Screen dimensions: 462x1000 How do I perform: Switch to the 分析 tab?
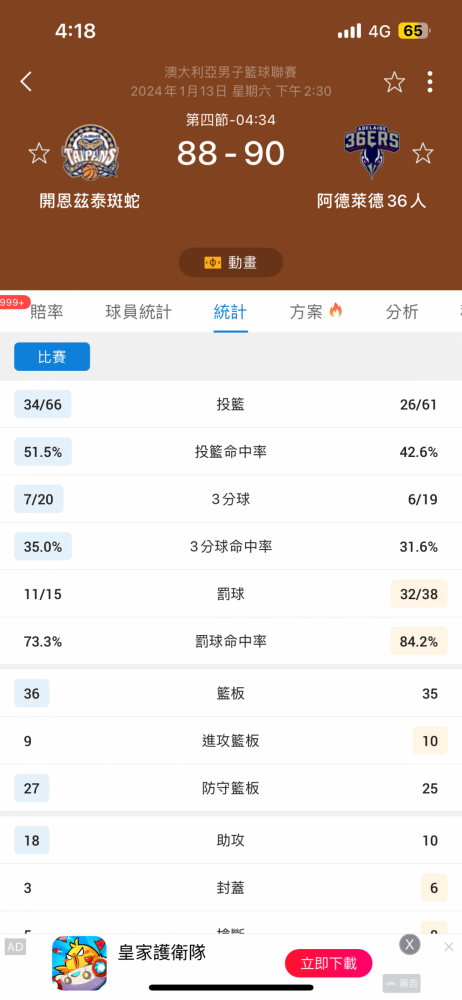tap(402, 312)
